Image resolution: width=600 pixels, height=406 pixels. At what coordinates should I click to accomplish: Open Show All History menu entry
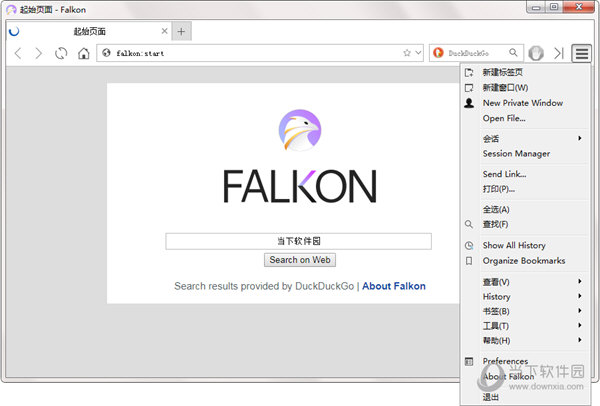click(525, 245)
